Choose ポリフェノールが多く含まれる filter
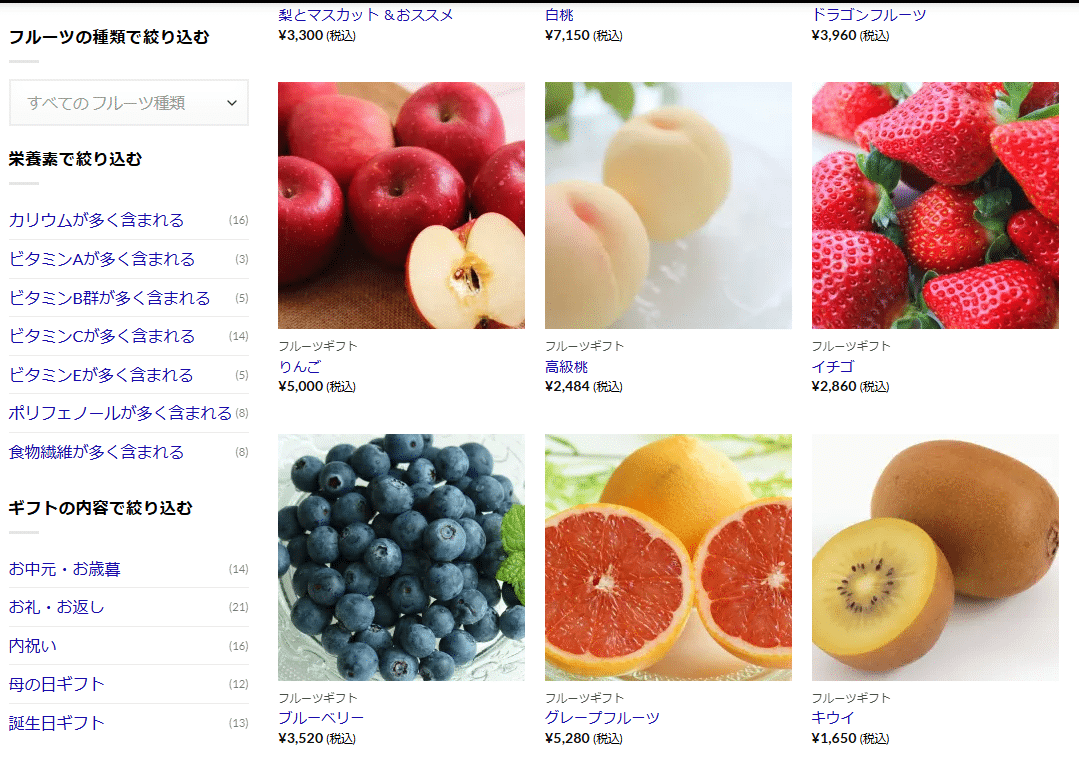 [120, 413]
